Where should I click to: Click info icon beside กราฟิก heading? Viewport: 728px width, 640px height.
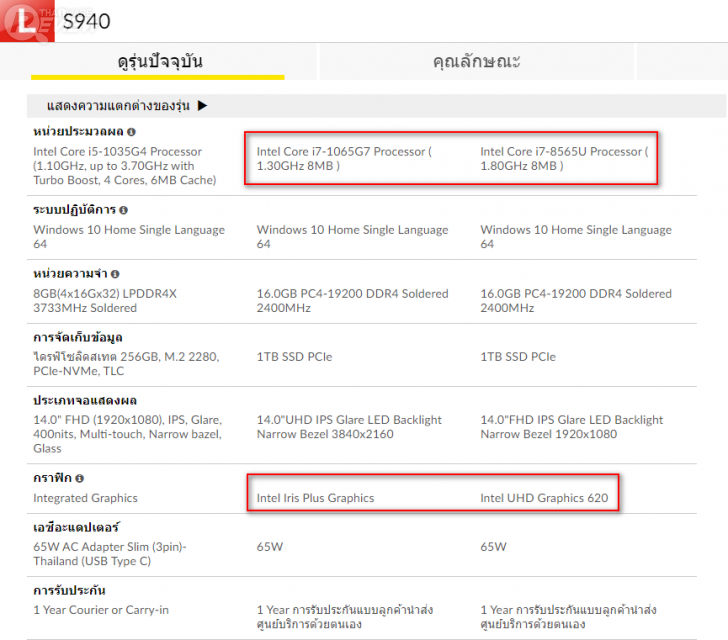point(79,478)
